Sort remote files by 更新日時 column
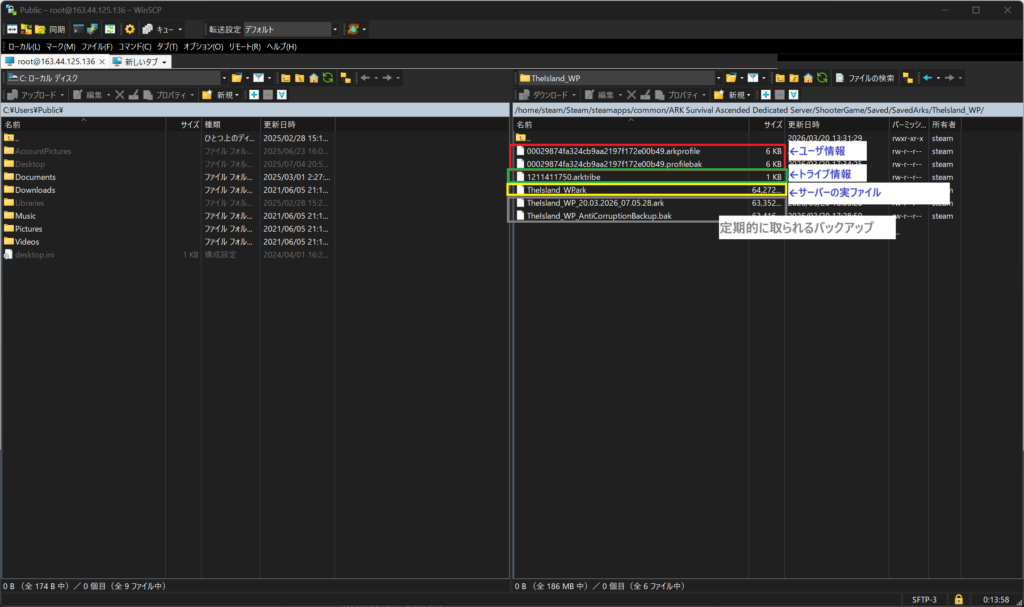Screen dimensions: 1024x607 point(804,124)
